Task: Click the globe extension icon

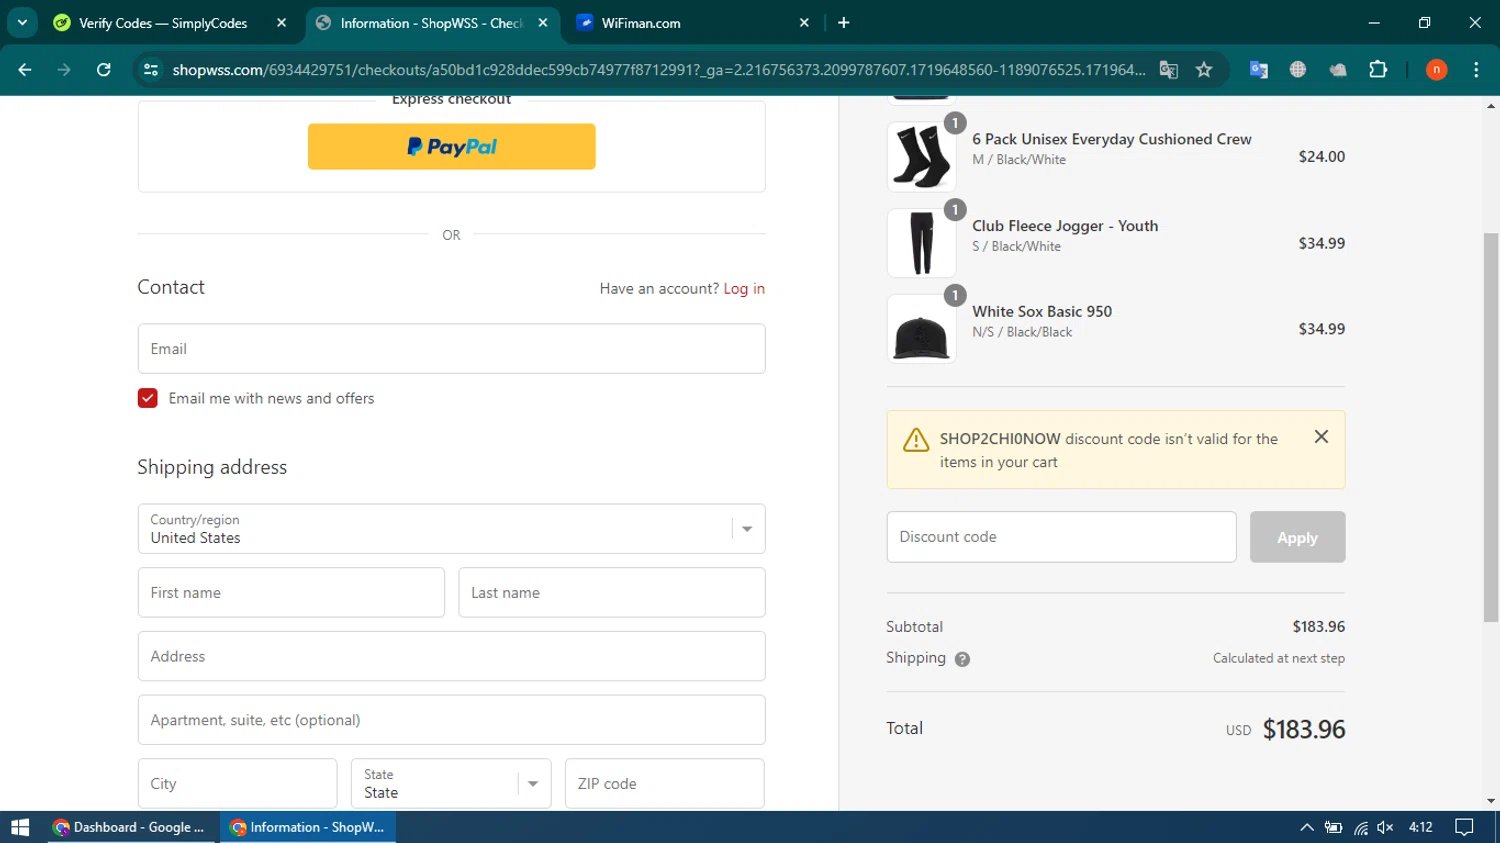Action: [1298, 70]
